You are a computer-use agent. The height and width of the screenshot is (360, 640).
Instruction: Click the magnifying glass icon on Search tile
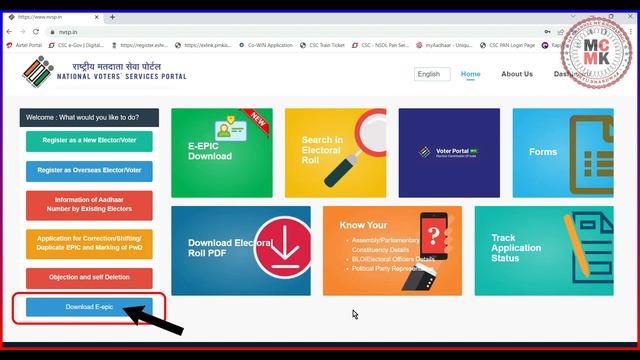pyautogui.click(x=356, y=149)
